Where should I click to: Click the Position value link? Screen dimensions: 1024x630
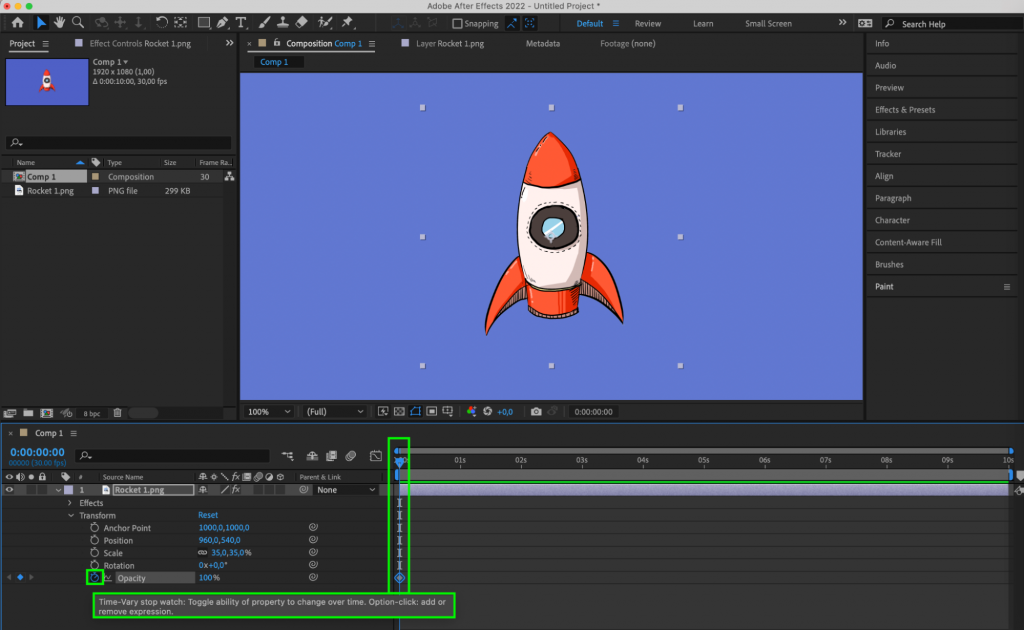pyautogui.click(x=218, y=540)
